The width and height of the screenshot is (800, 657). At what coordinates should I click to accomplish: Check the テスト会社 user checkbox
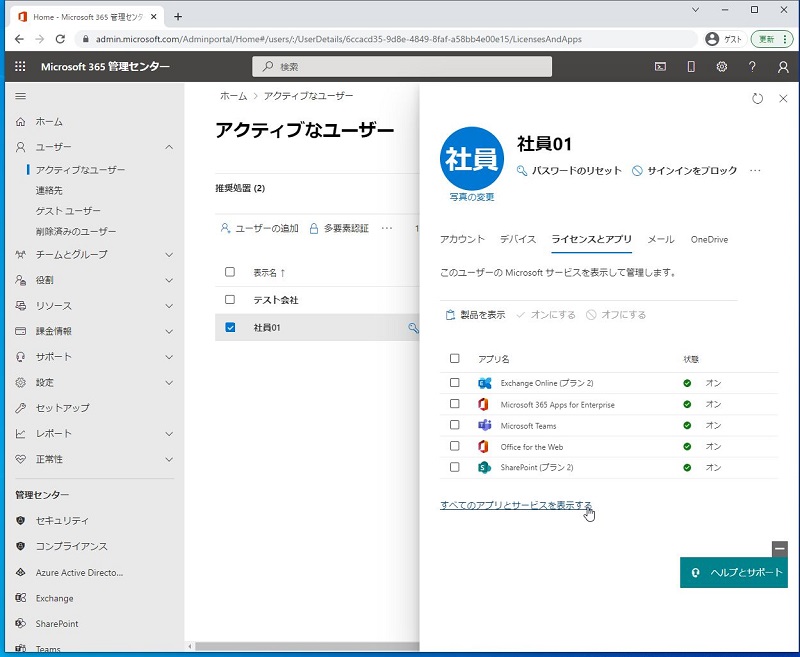tap(230, 299)
